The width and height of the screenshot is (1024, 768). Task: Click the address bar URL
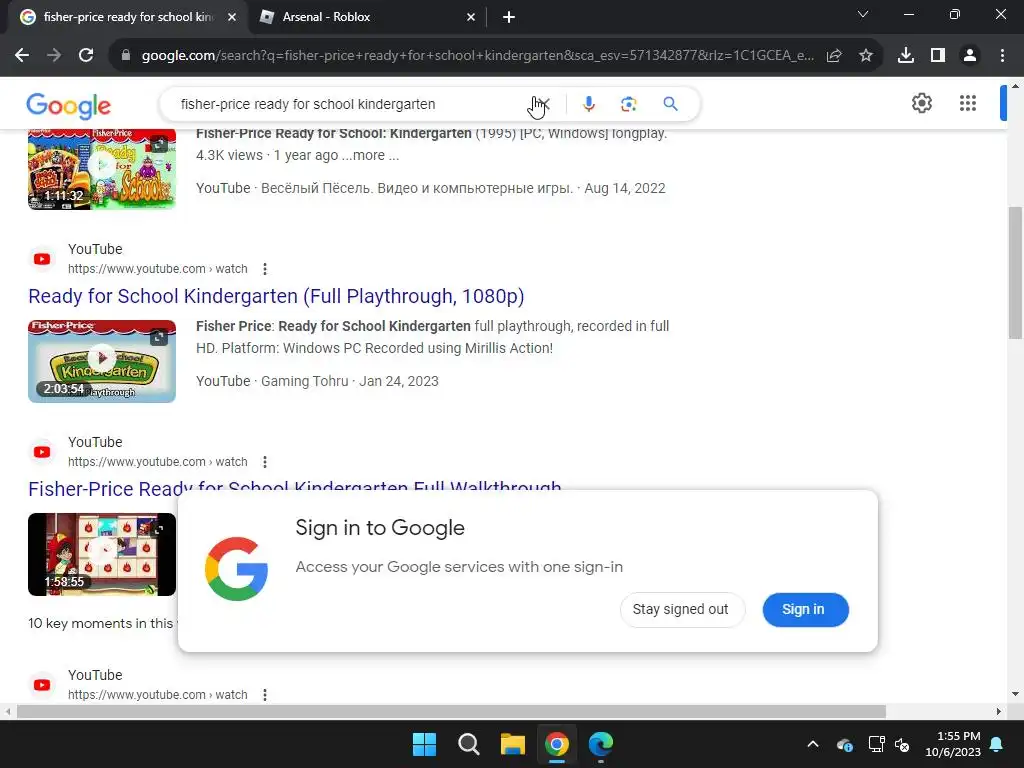pos(477,56)
